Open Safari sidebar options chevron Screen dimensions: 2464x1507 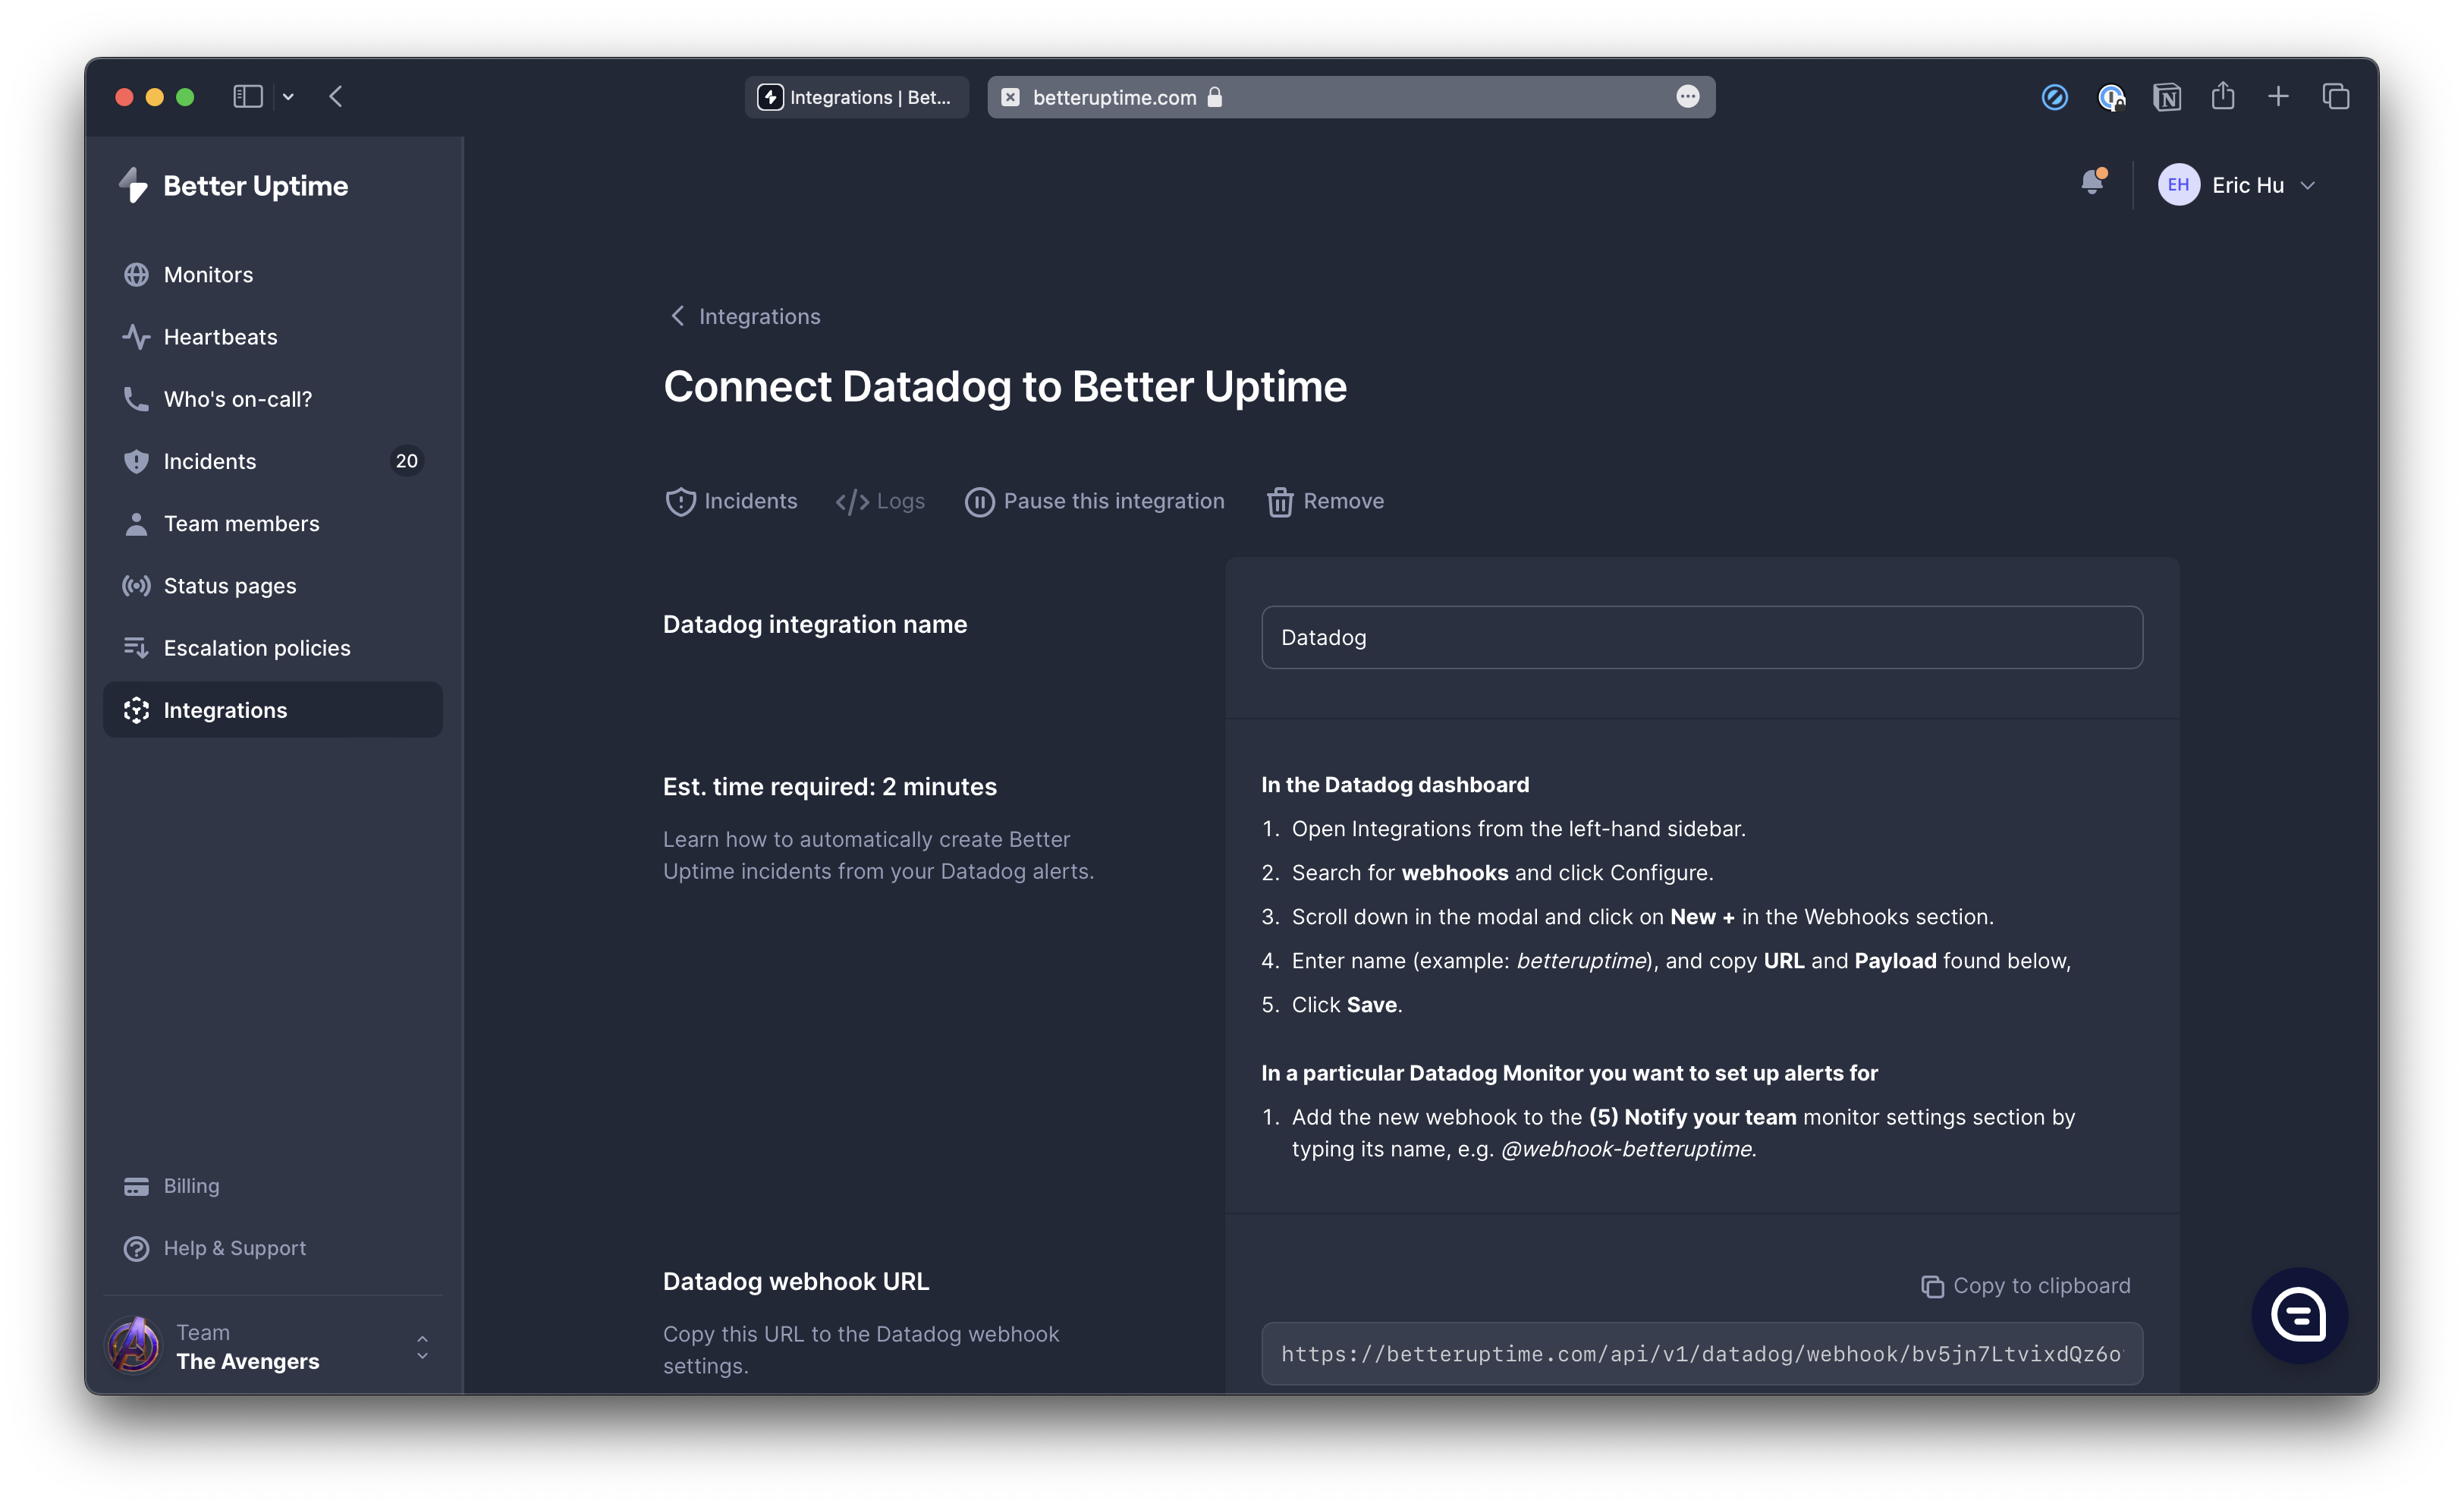288,97
